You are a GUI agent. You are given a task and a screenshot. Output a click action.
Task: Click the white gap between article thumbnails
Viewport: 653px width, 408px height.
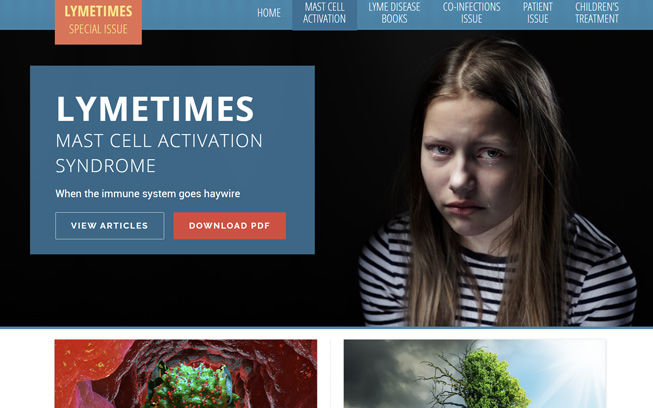point(330,373)
